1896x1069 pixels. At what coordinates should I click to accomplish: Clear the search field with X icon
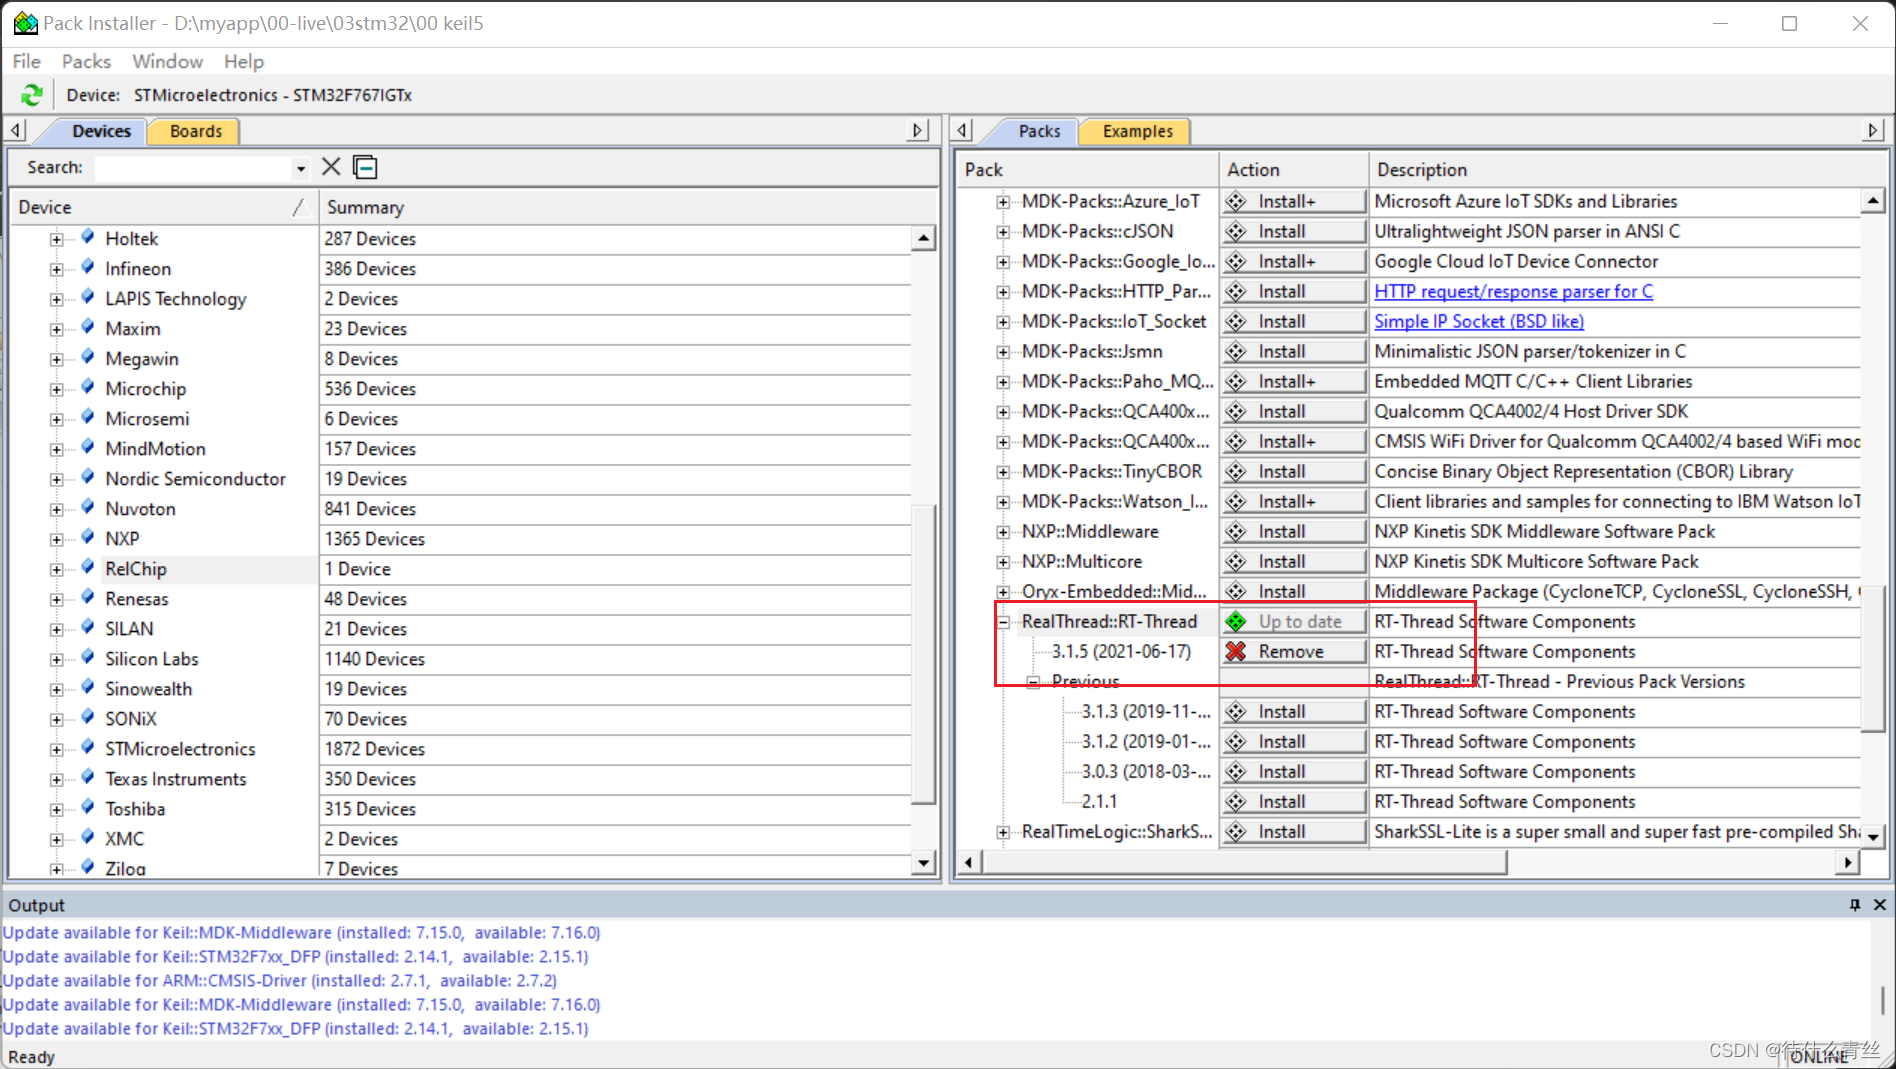[x=331, y=167]
